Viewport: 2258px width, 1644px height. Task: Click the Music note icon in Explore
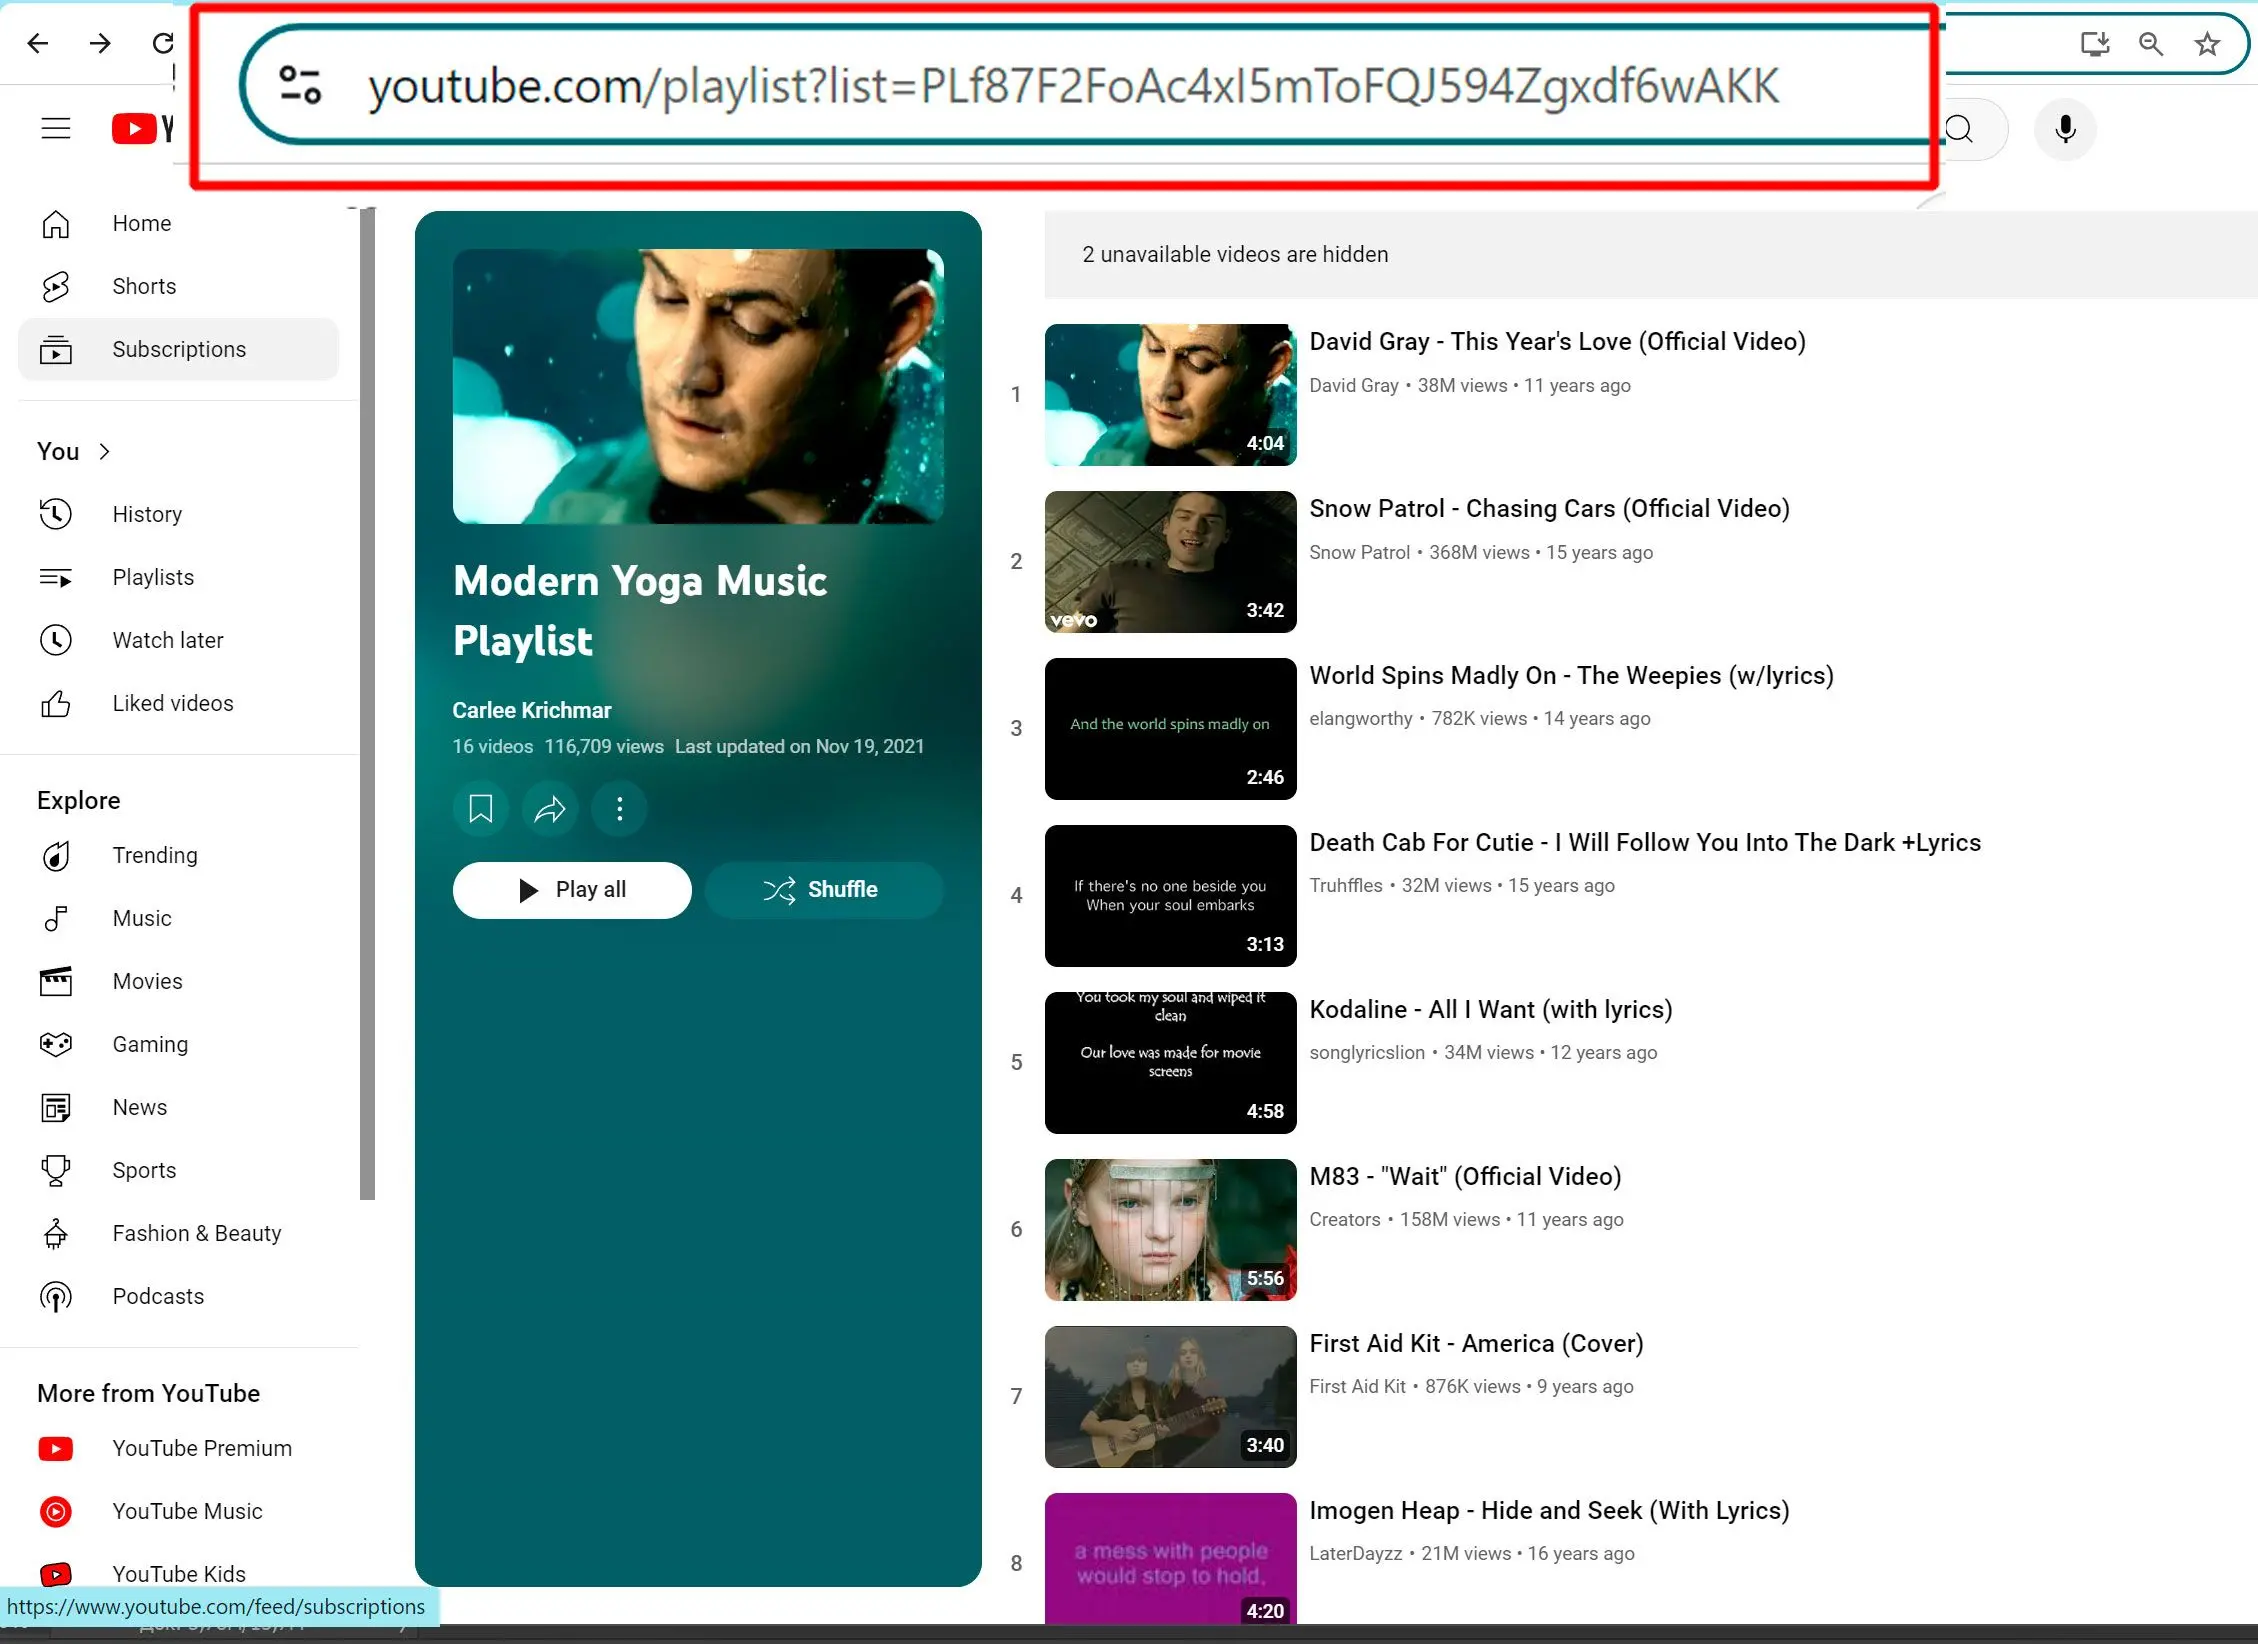[x=56, y=918]
